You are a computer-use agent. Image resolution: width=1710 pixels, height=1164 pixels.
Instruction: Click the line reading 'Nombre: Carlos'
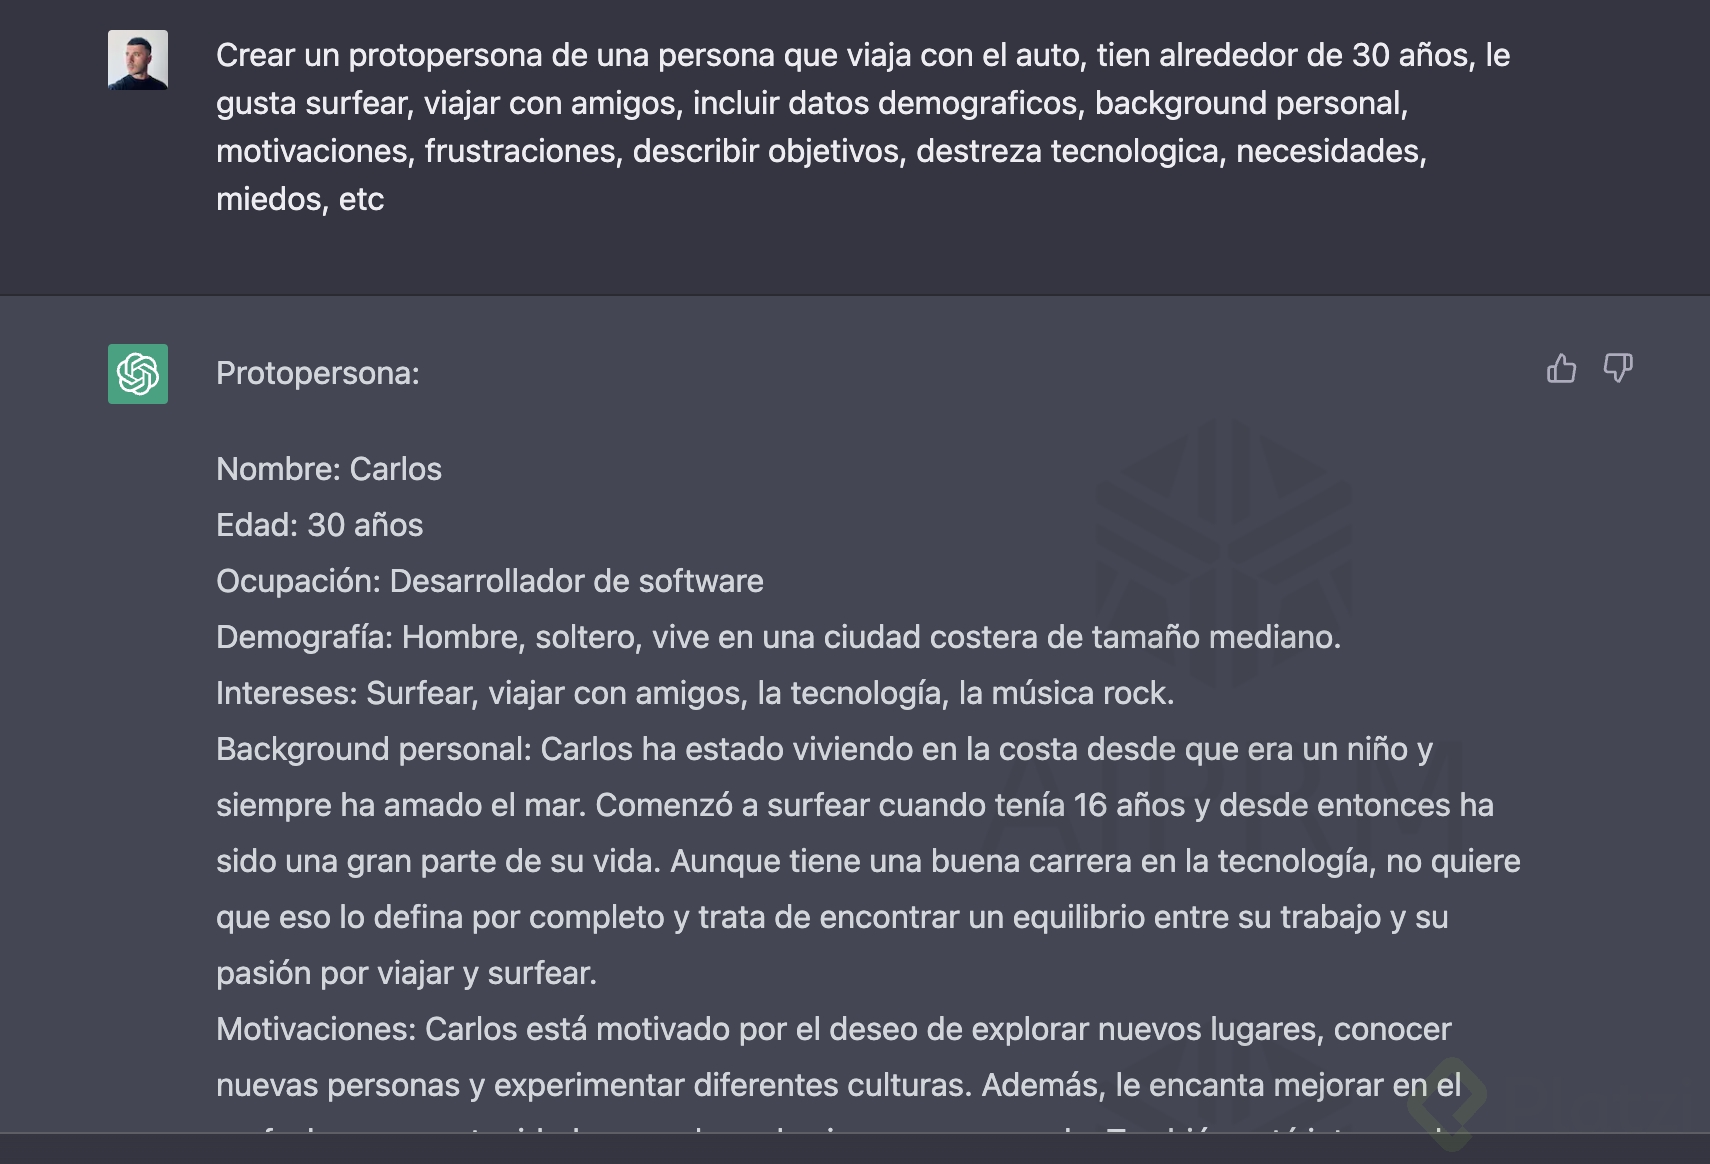[329, 469]
